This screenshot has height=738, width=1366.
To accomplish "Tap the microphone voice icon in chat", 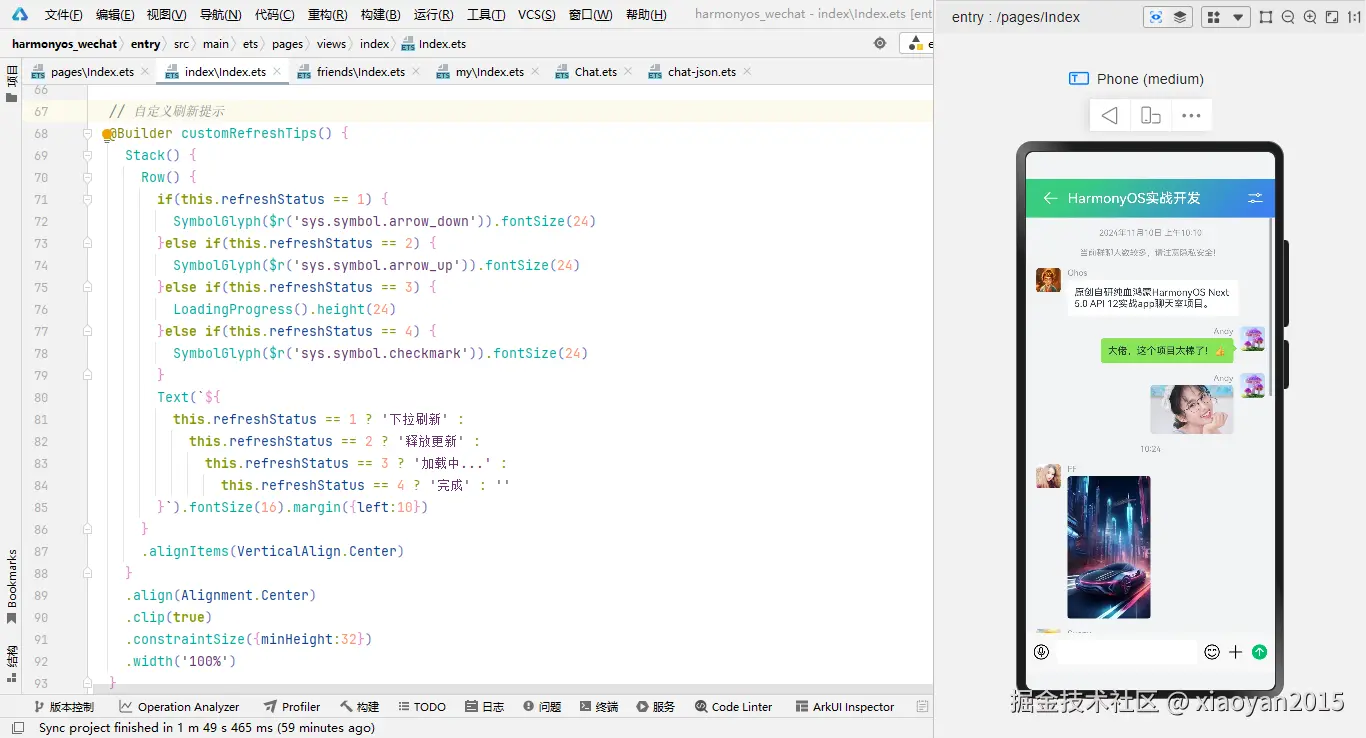I will click(1041, 652).
